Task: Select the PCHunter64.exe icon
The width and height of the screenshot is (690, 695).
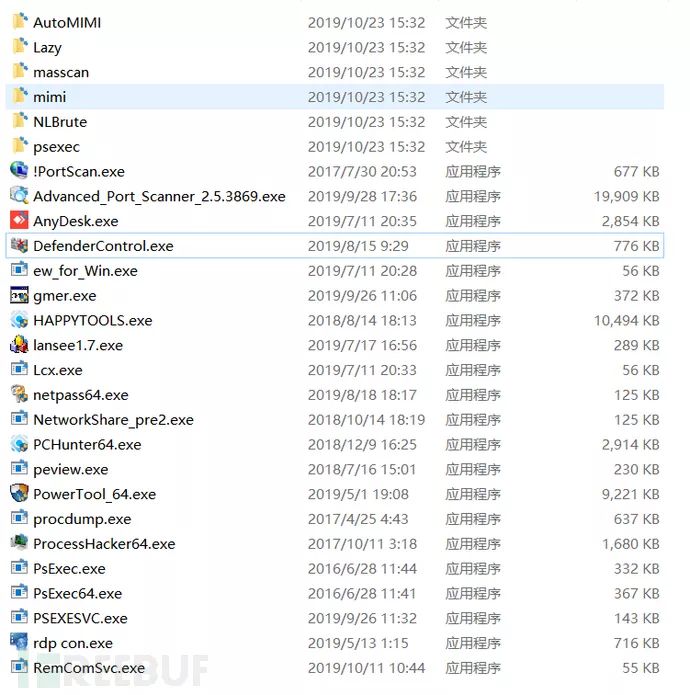Action: point(19,444)
